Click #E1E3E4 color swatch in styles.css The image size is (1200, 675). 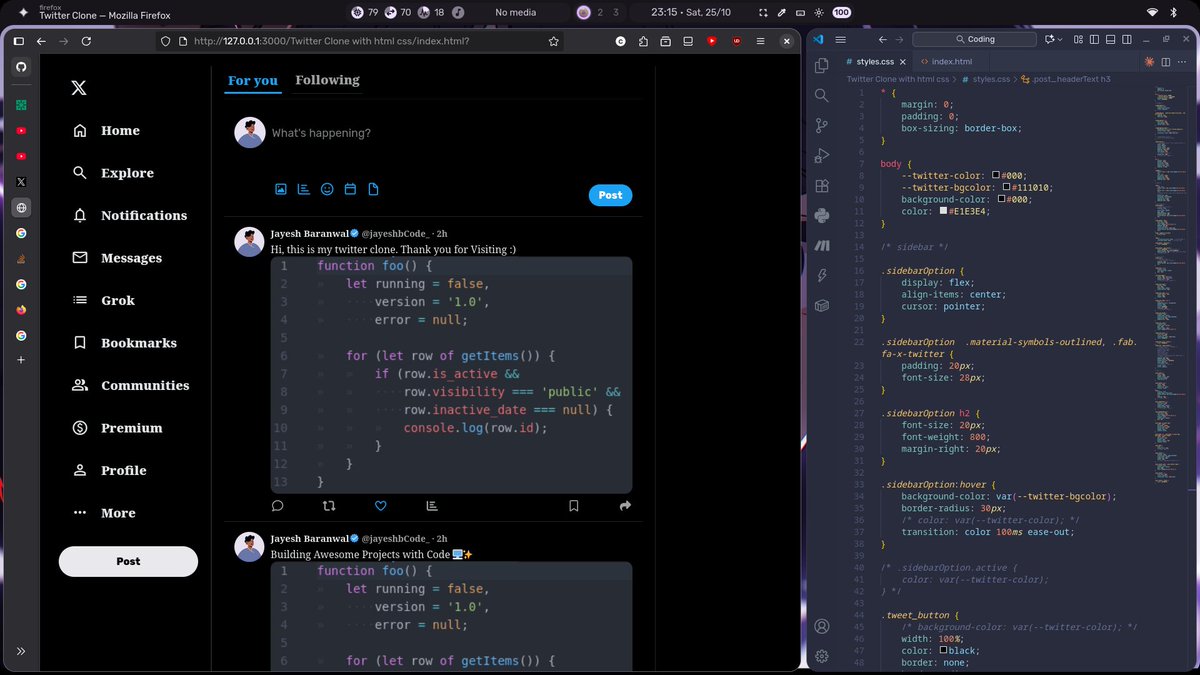tap(942, 211)
